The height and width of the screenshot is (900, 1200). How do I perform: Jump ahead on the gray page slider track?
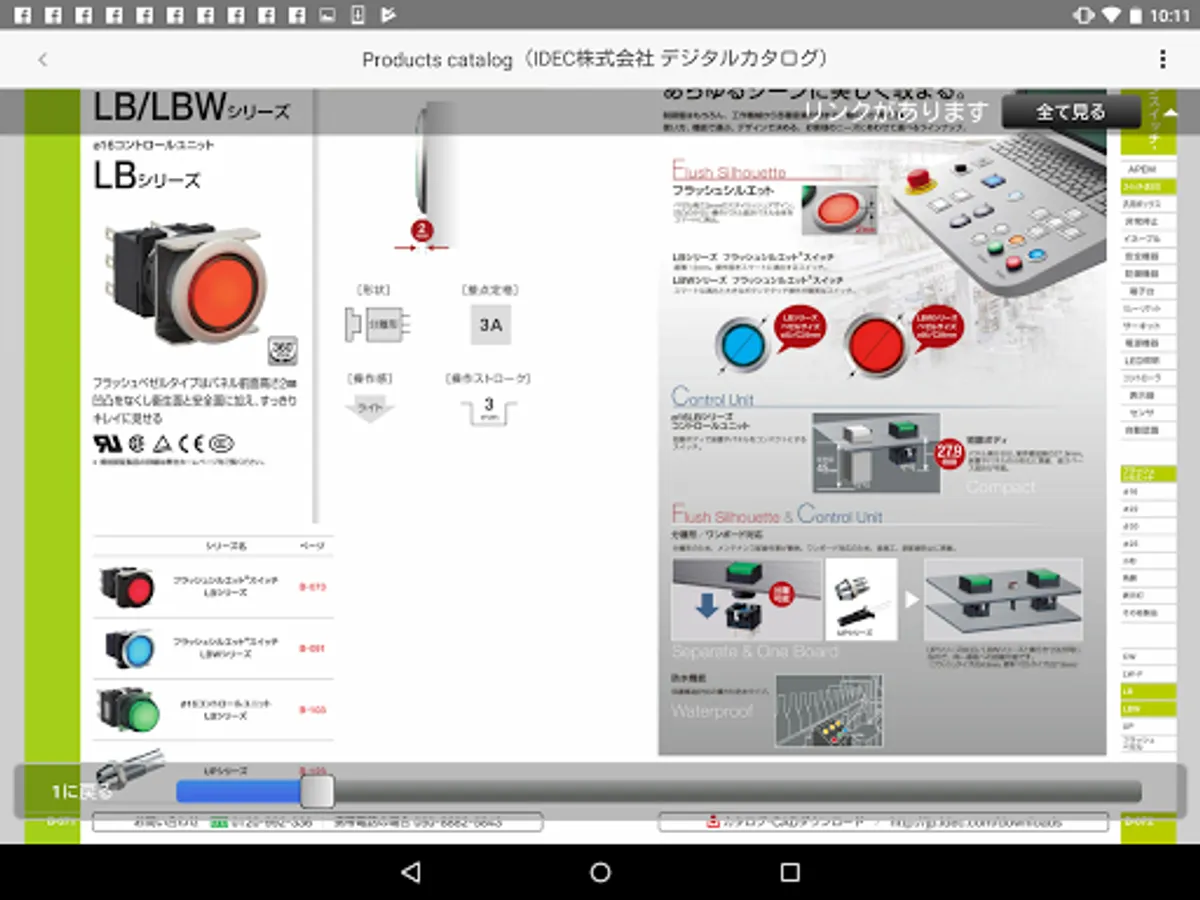pos(737,792)
